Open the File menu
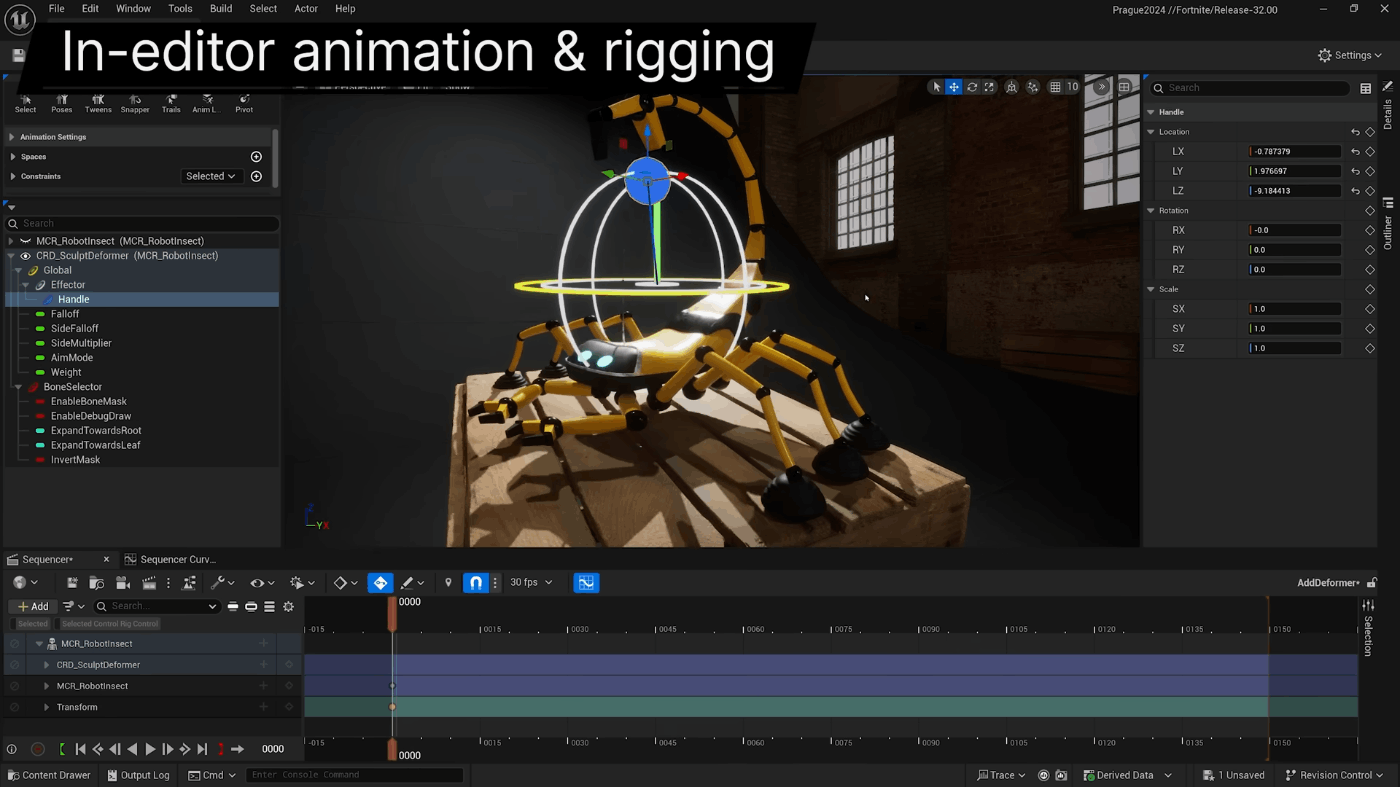This screenshot has width=1400, height=787. point(56,9)
